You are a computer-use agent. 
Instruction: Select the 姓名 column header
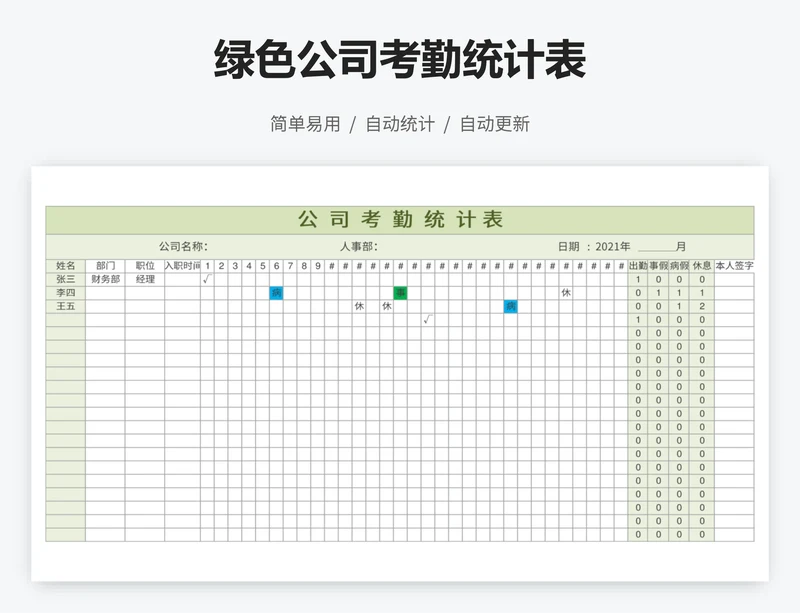click(x=66, y=266)
